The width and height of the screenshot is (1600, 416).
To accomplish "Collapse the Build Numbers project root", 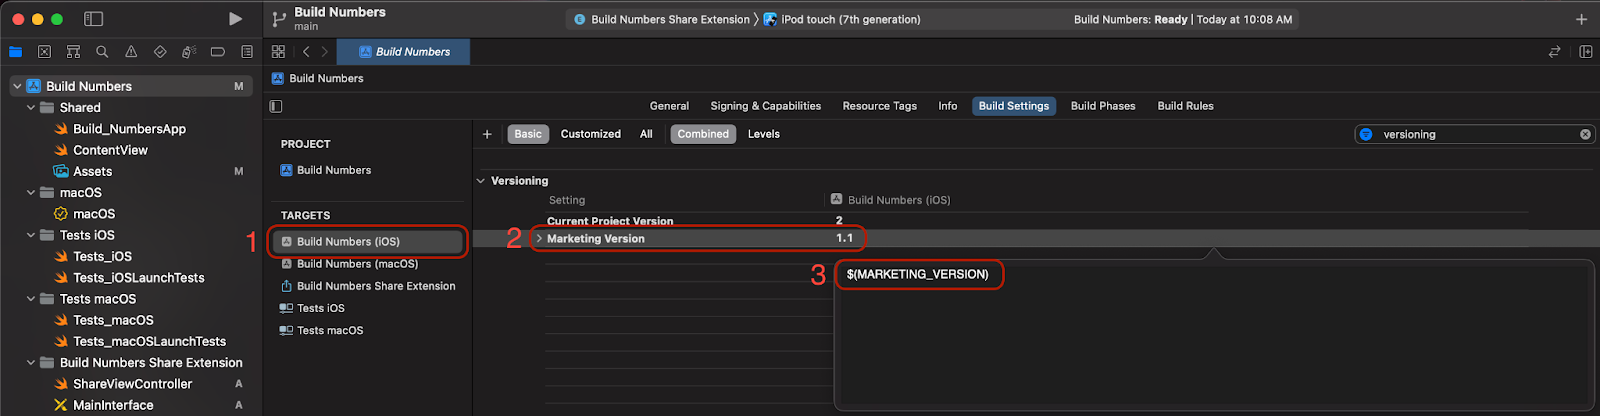I will click(x=17, y=86).
